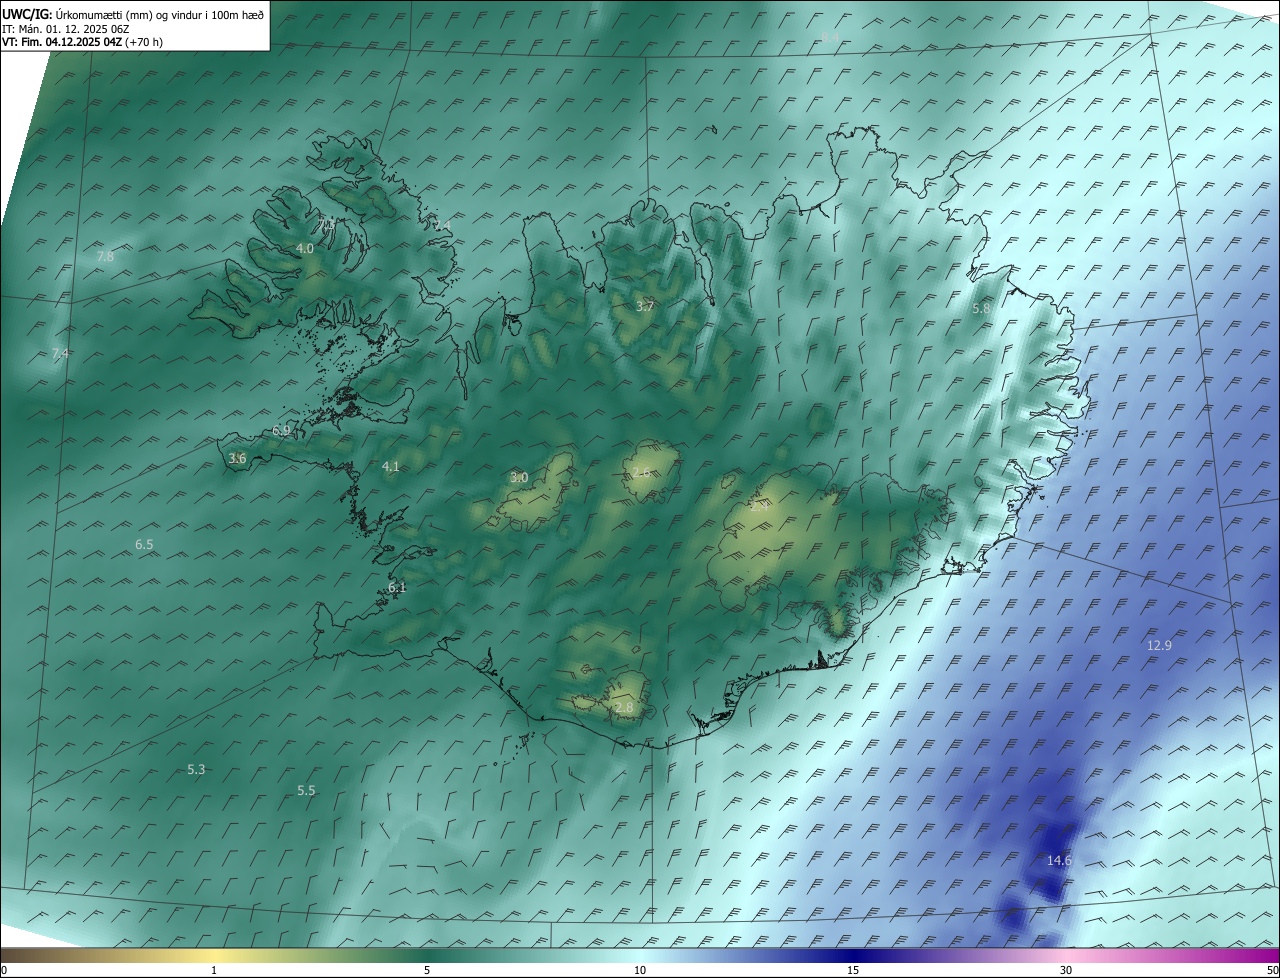Click the 'UWC/IG:' title text
Viewport: 1280px width, 978px height.
(x=27, y=15)
